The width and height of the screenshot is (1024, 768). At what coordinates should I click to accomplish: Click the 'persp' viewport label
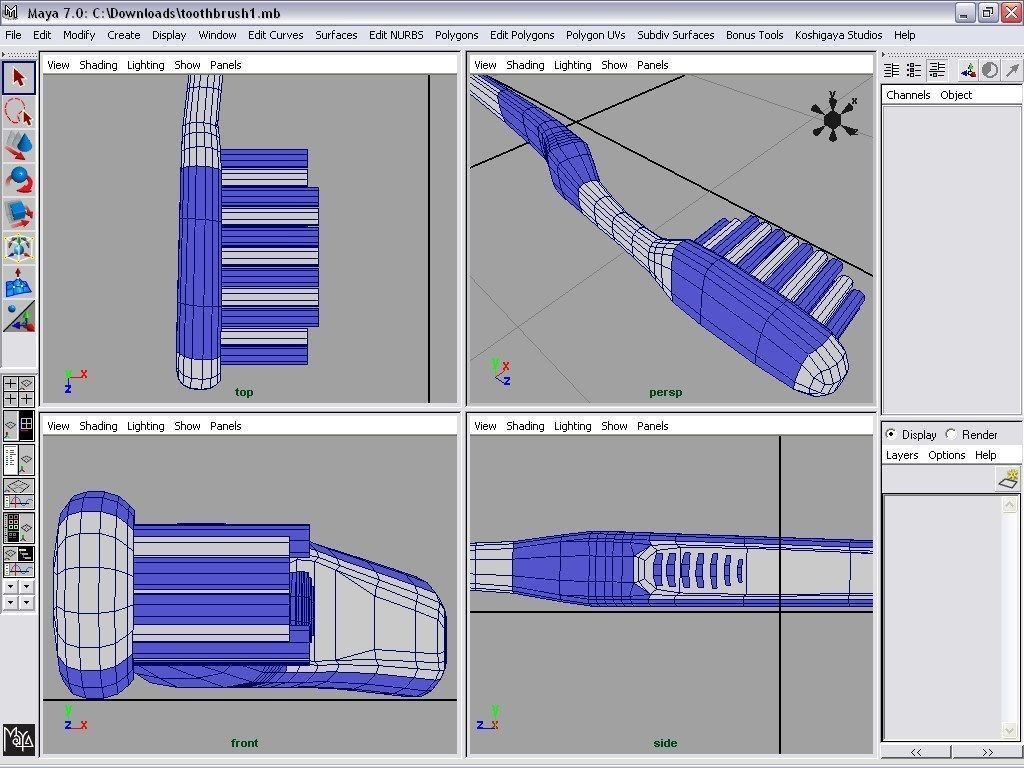coord(665,392)
